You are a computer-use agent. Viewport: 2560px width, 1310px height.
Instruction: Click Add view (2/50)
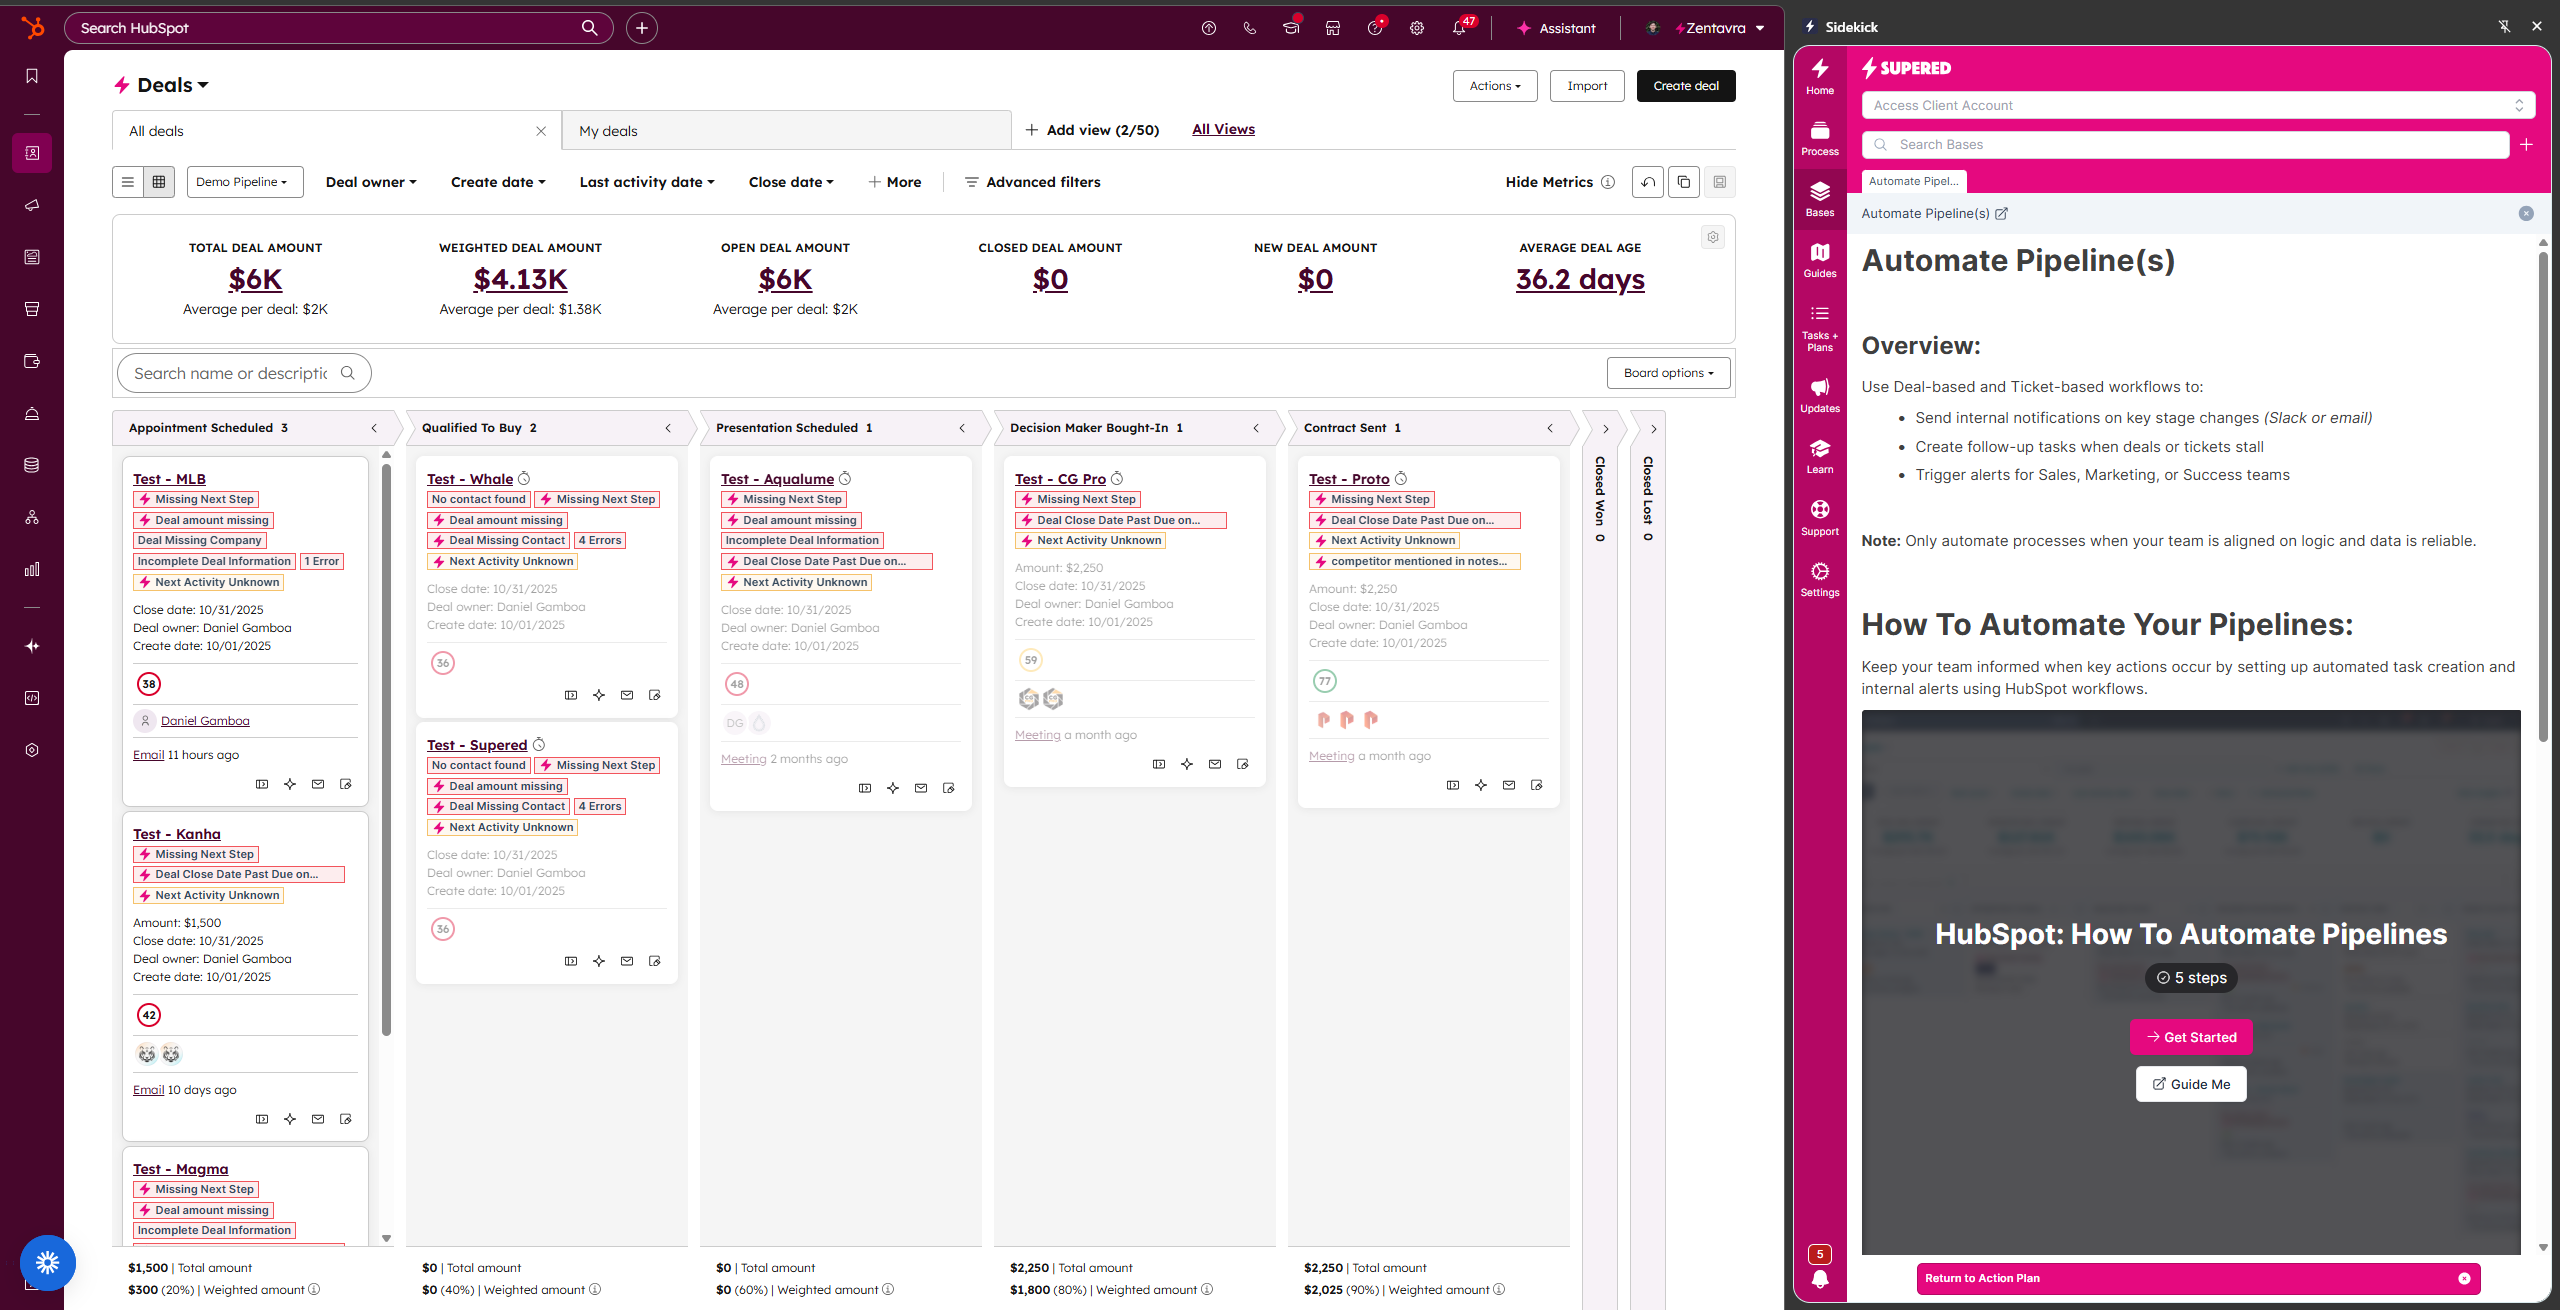pos(1092,130)
